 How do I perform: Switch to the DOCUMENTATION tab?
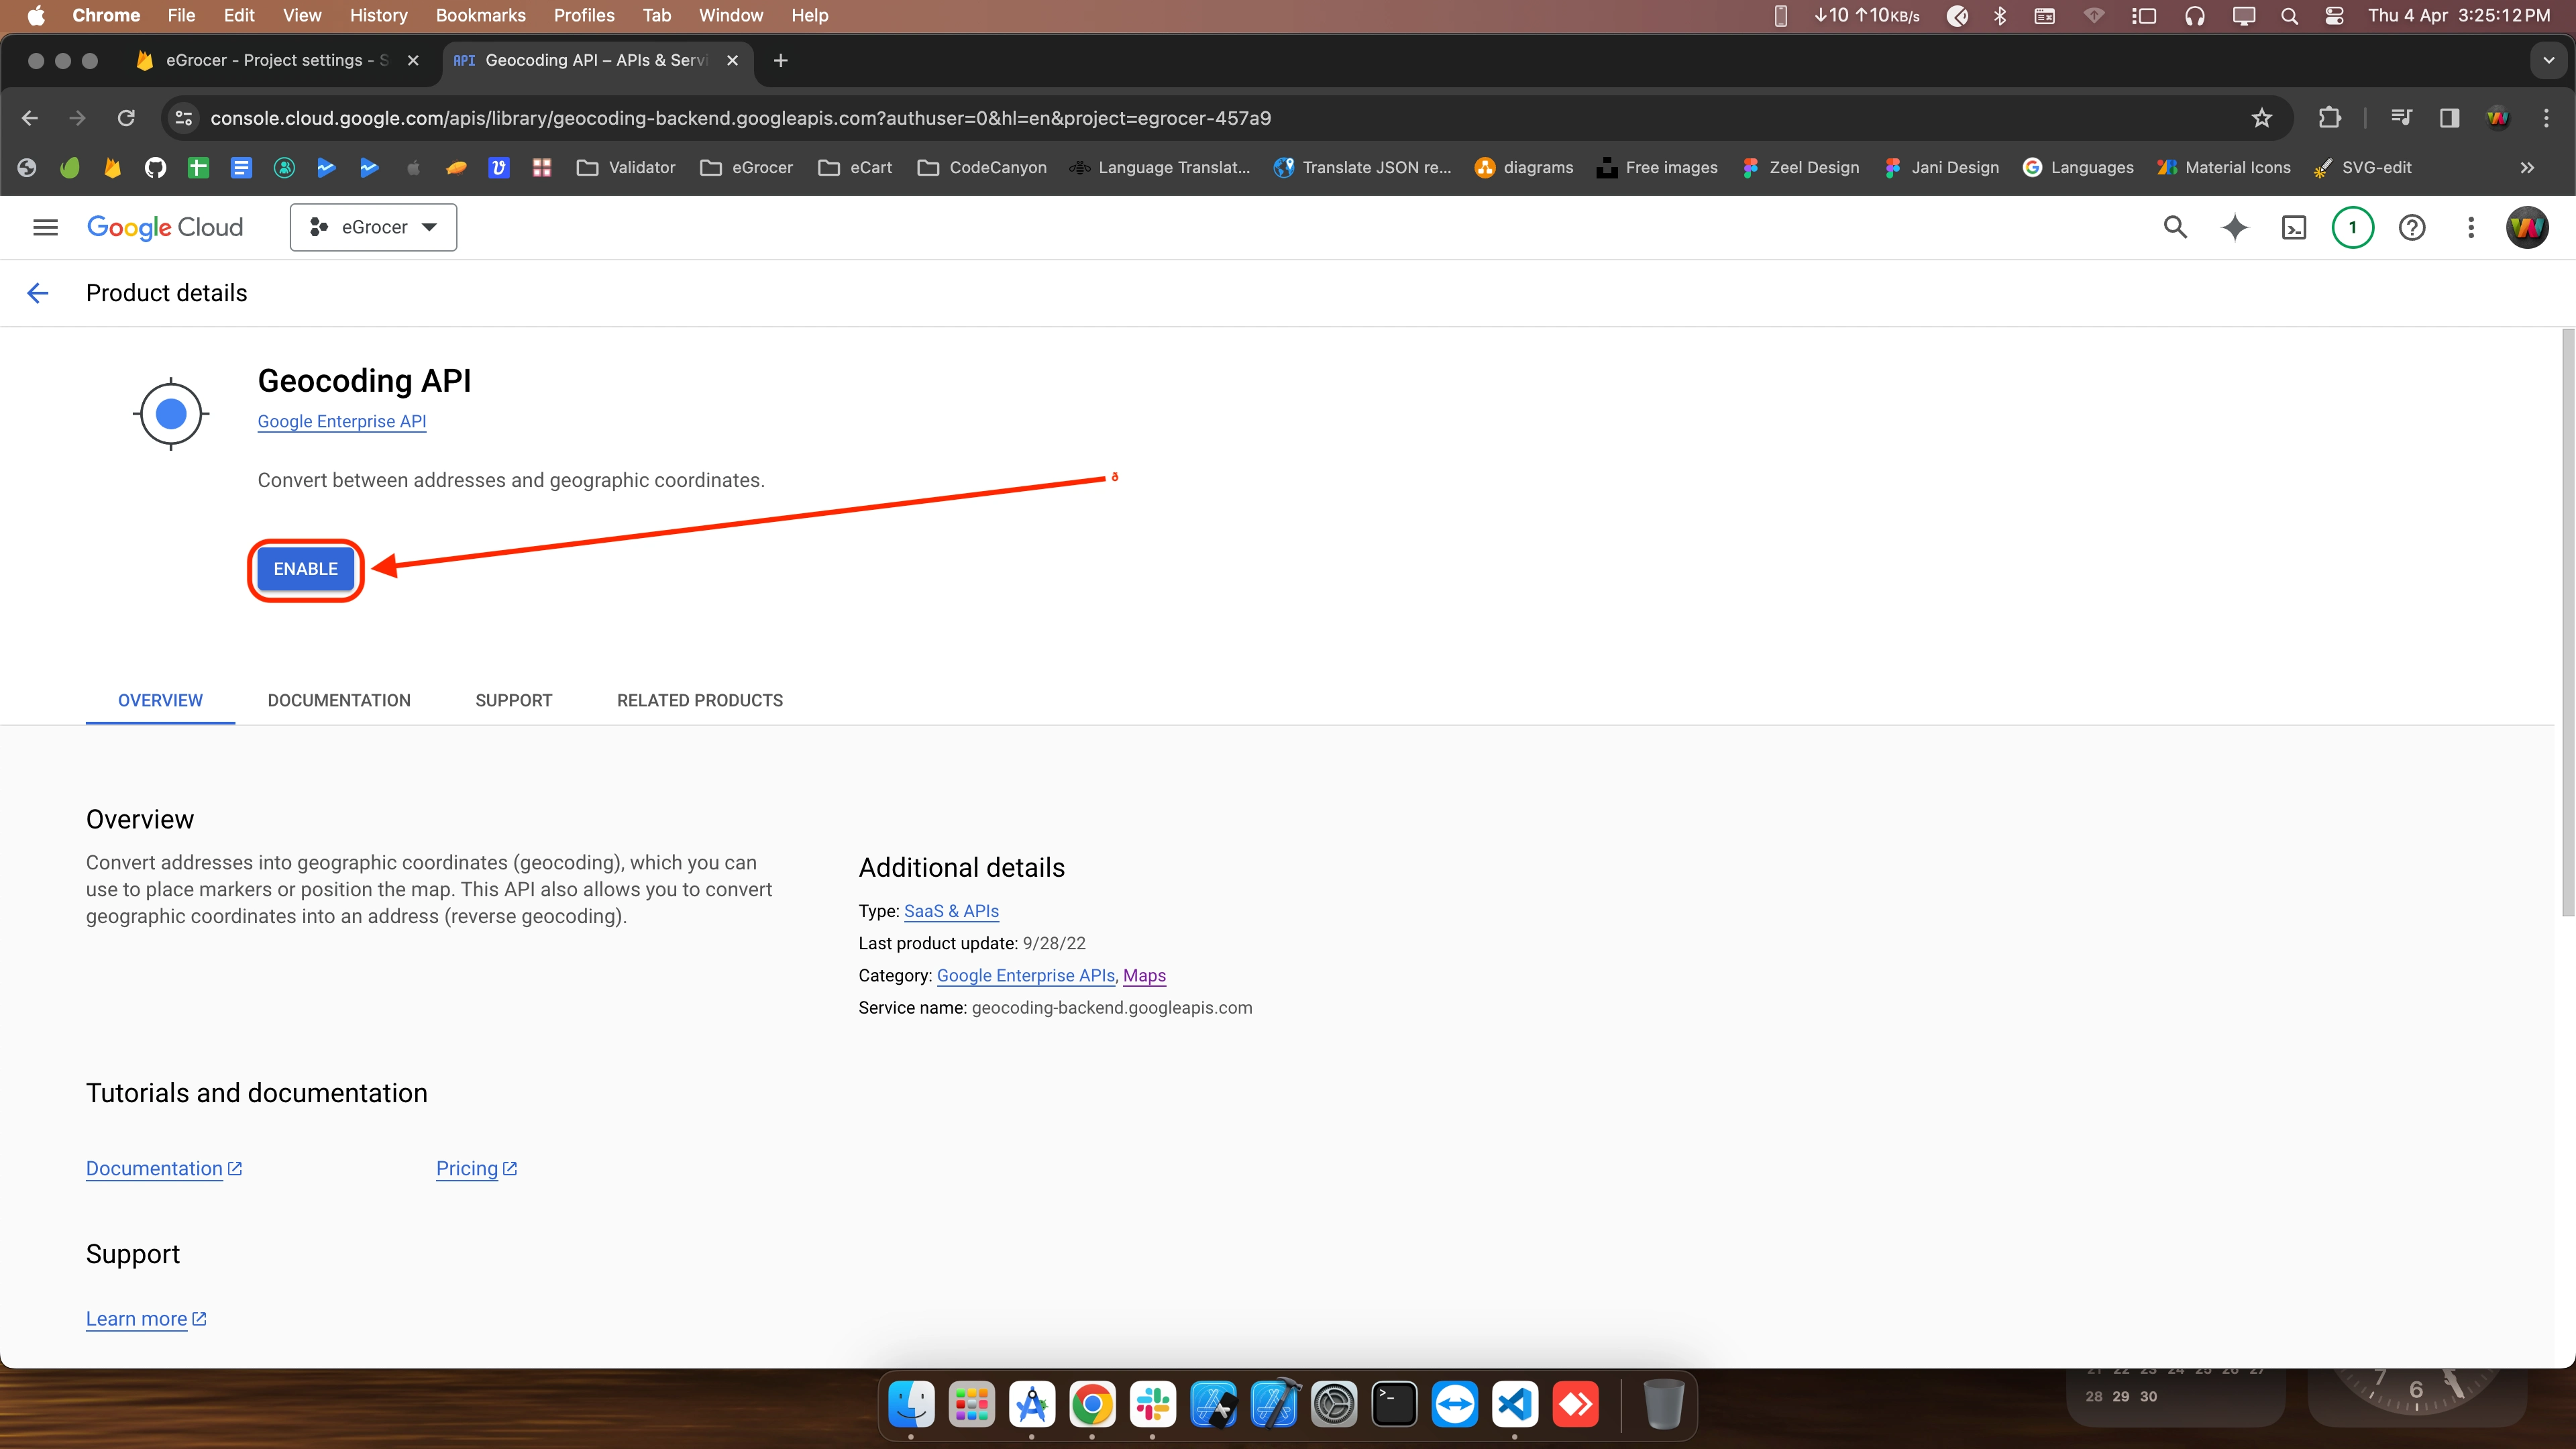(339, 701)
